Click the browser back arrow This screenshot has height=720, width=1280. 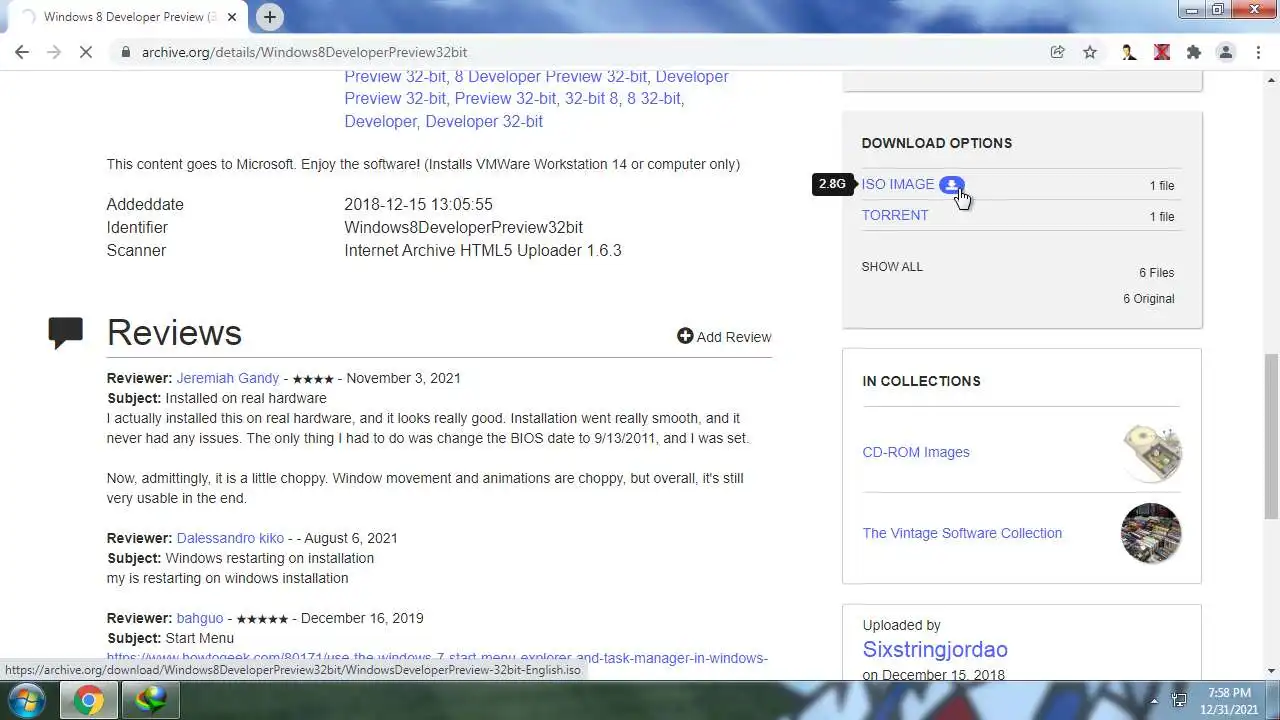(22, 52)
